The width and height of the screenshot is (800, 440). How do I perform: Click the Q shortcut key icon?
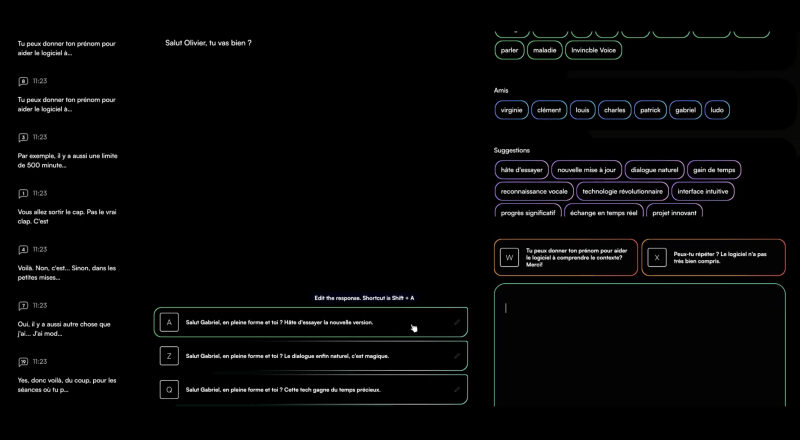click(169, 389)
